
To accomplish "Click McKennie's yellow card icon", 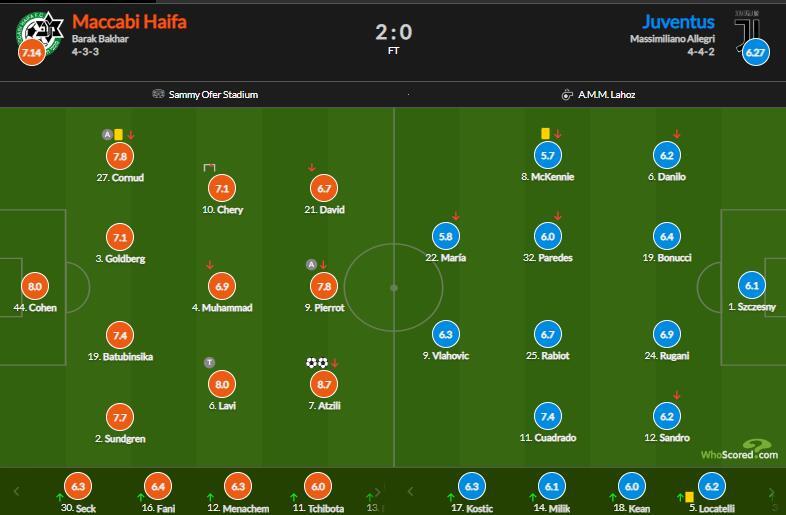I will [x=545, y=132].
